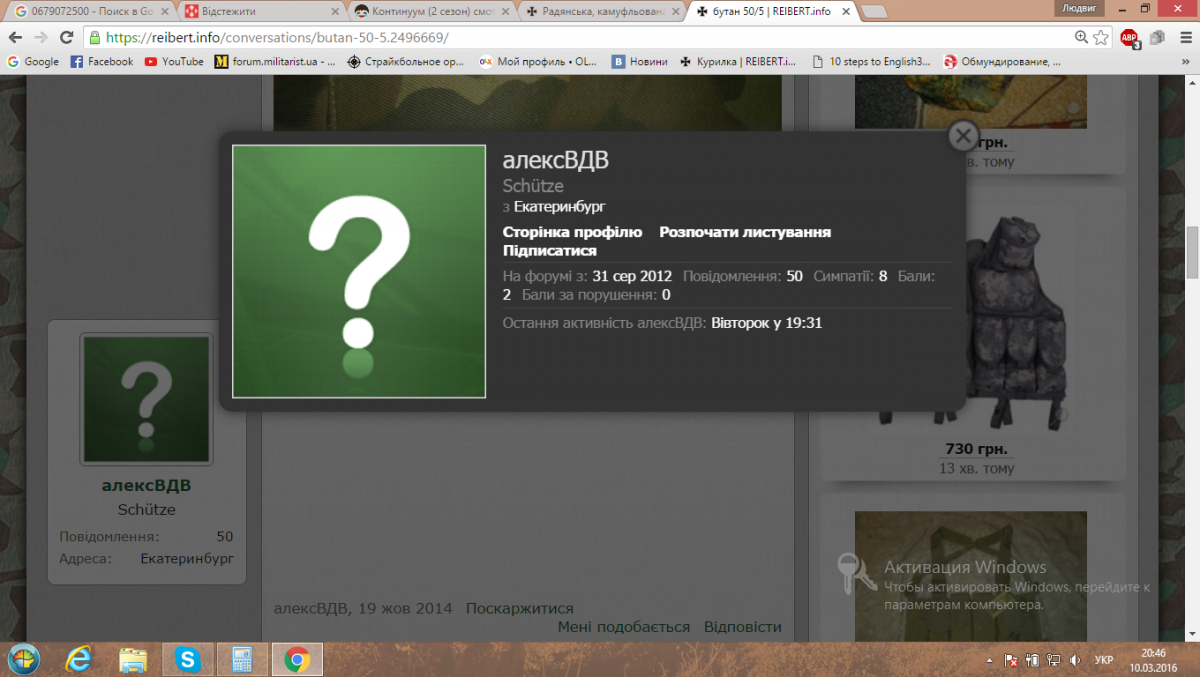
Task: Click the Екатеринбург address link in sidebar
Action: (187, 559)
